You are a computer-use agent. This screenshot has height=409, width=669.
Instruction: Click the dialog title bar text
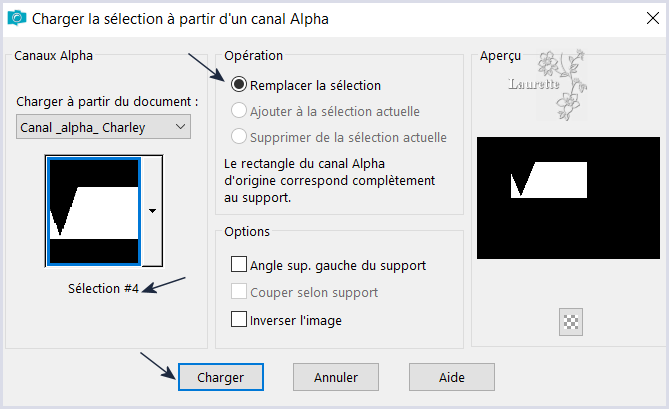coord(180,19)
